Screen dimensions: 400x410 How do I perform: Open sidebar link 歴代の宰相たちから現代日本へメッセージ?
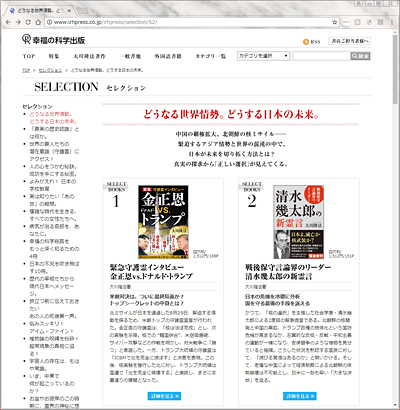52,286
